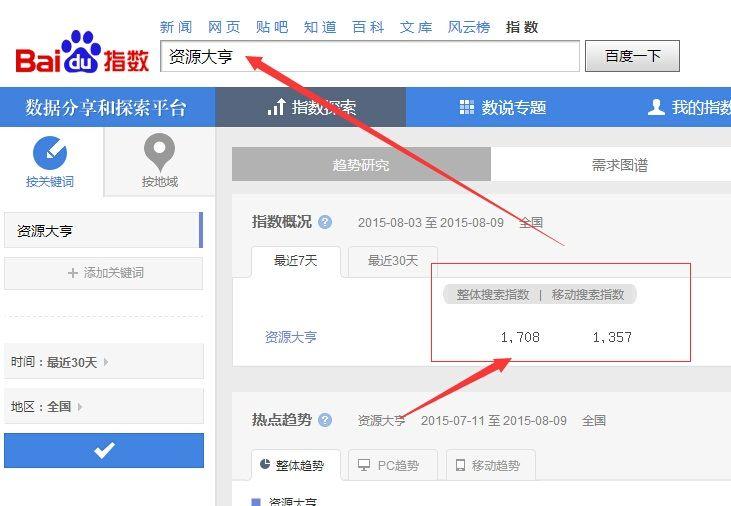The width and height of the screenshot is (731, 506).
Task: Click the 资源大亨 keyword field in sidebar
Action: (x=103, y=230)
